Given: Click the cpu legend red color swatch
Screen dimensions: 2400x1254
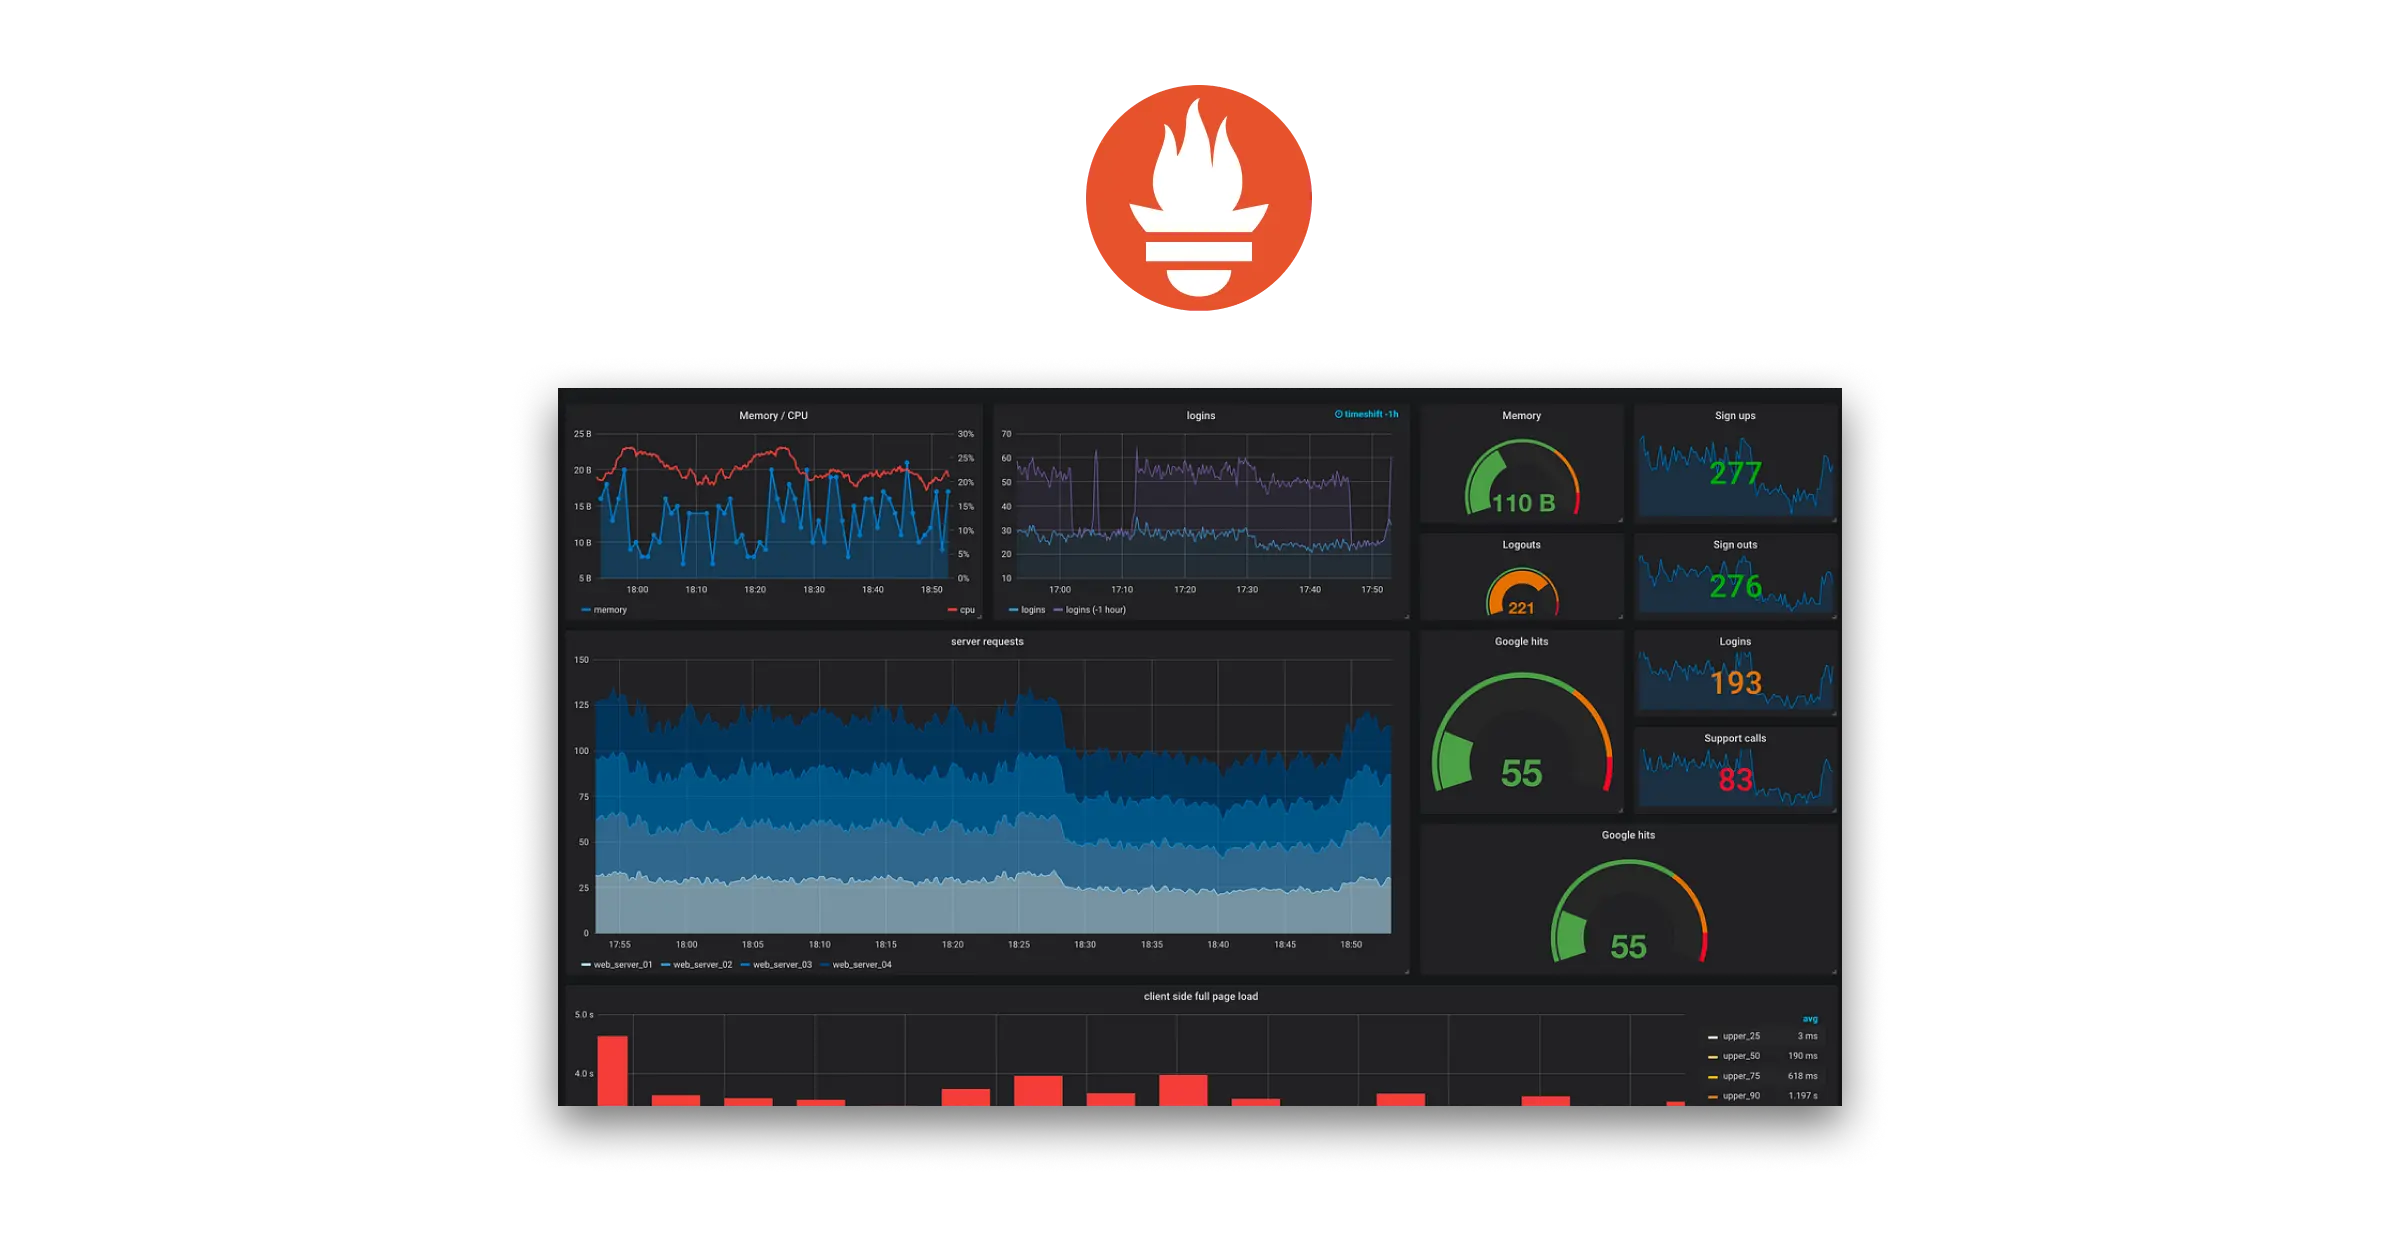Looking at the screenshot, I should (x=952, y=610).
